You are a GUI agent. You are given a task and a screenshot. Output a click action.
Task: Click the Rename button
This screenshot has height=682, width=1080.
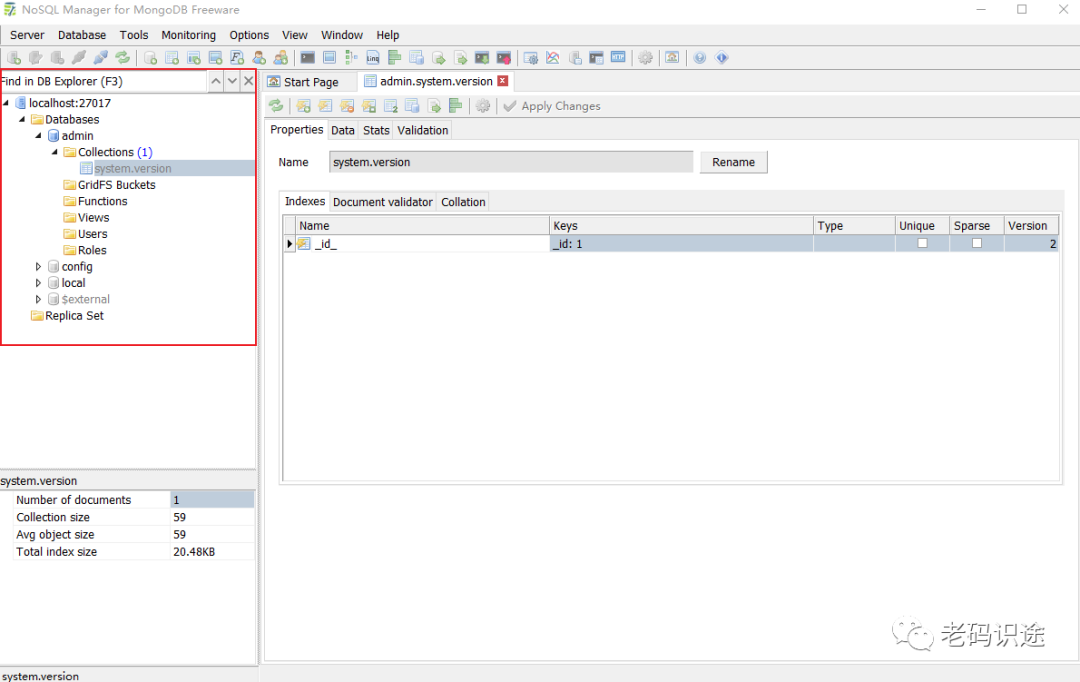[734, 162]
